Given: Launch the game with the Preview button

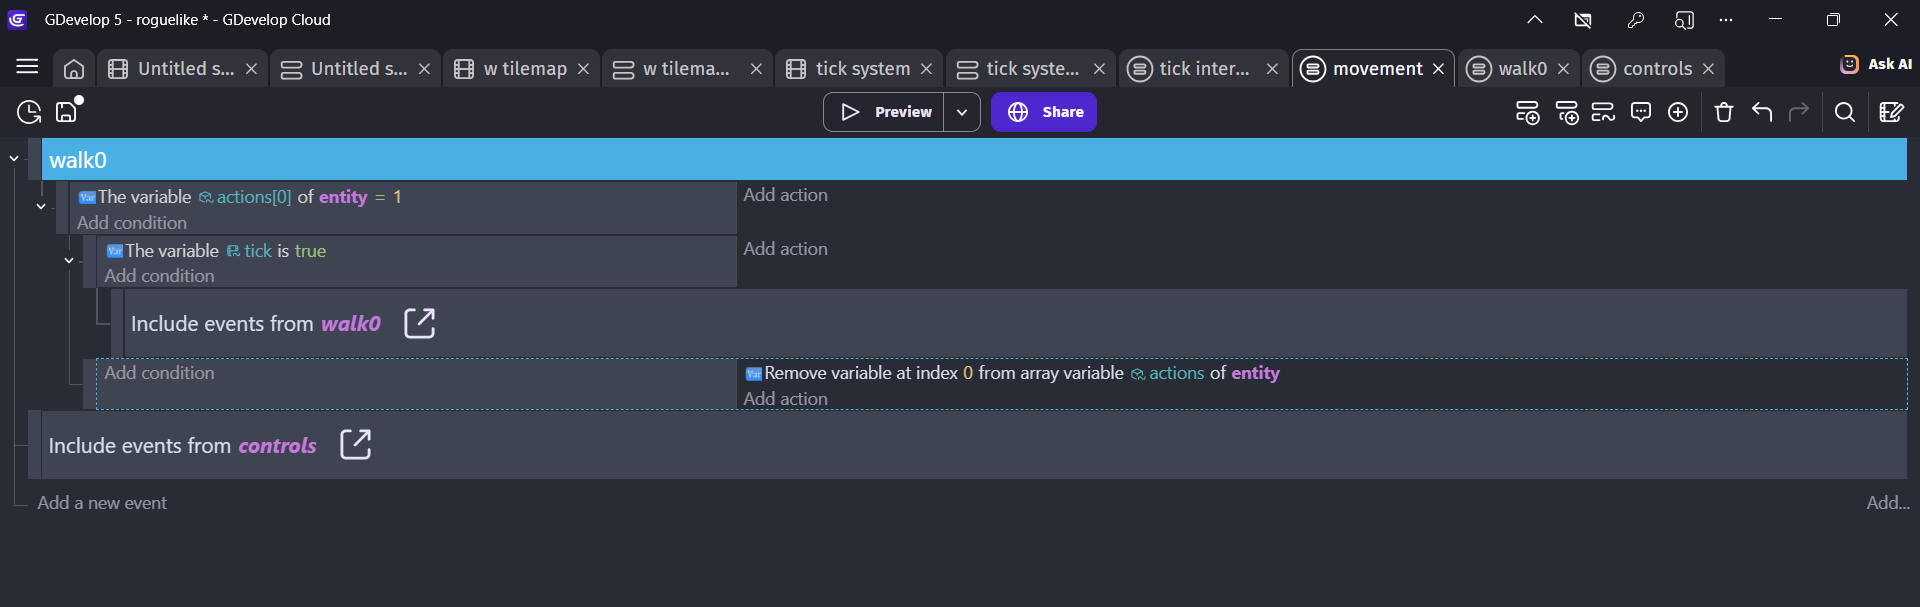Looking at the screenshot, I should point(885,112).
